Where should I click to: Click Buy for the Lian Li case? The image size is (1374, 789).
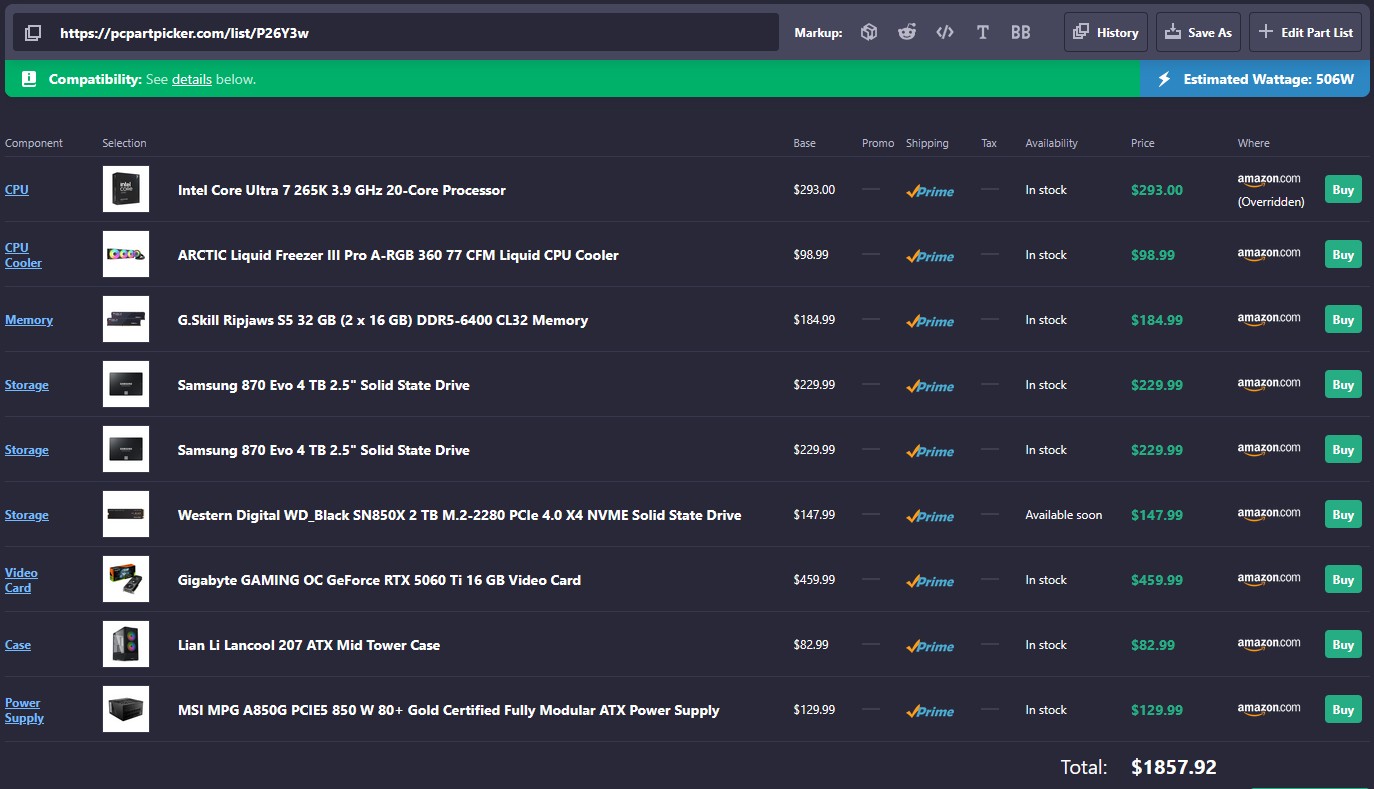pos(1343,644)
